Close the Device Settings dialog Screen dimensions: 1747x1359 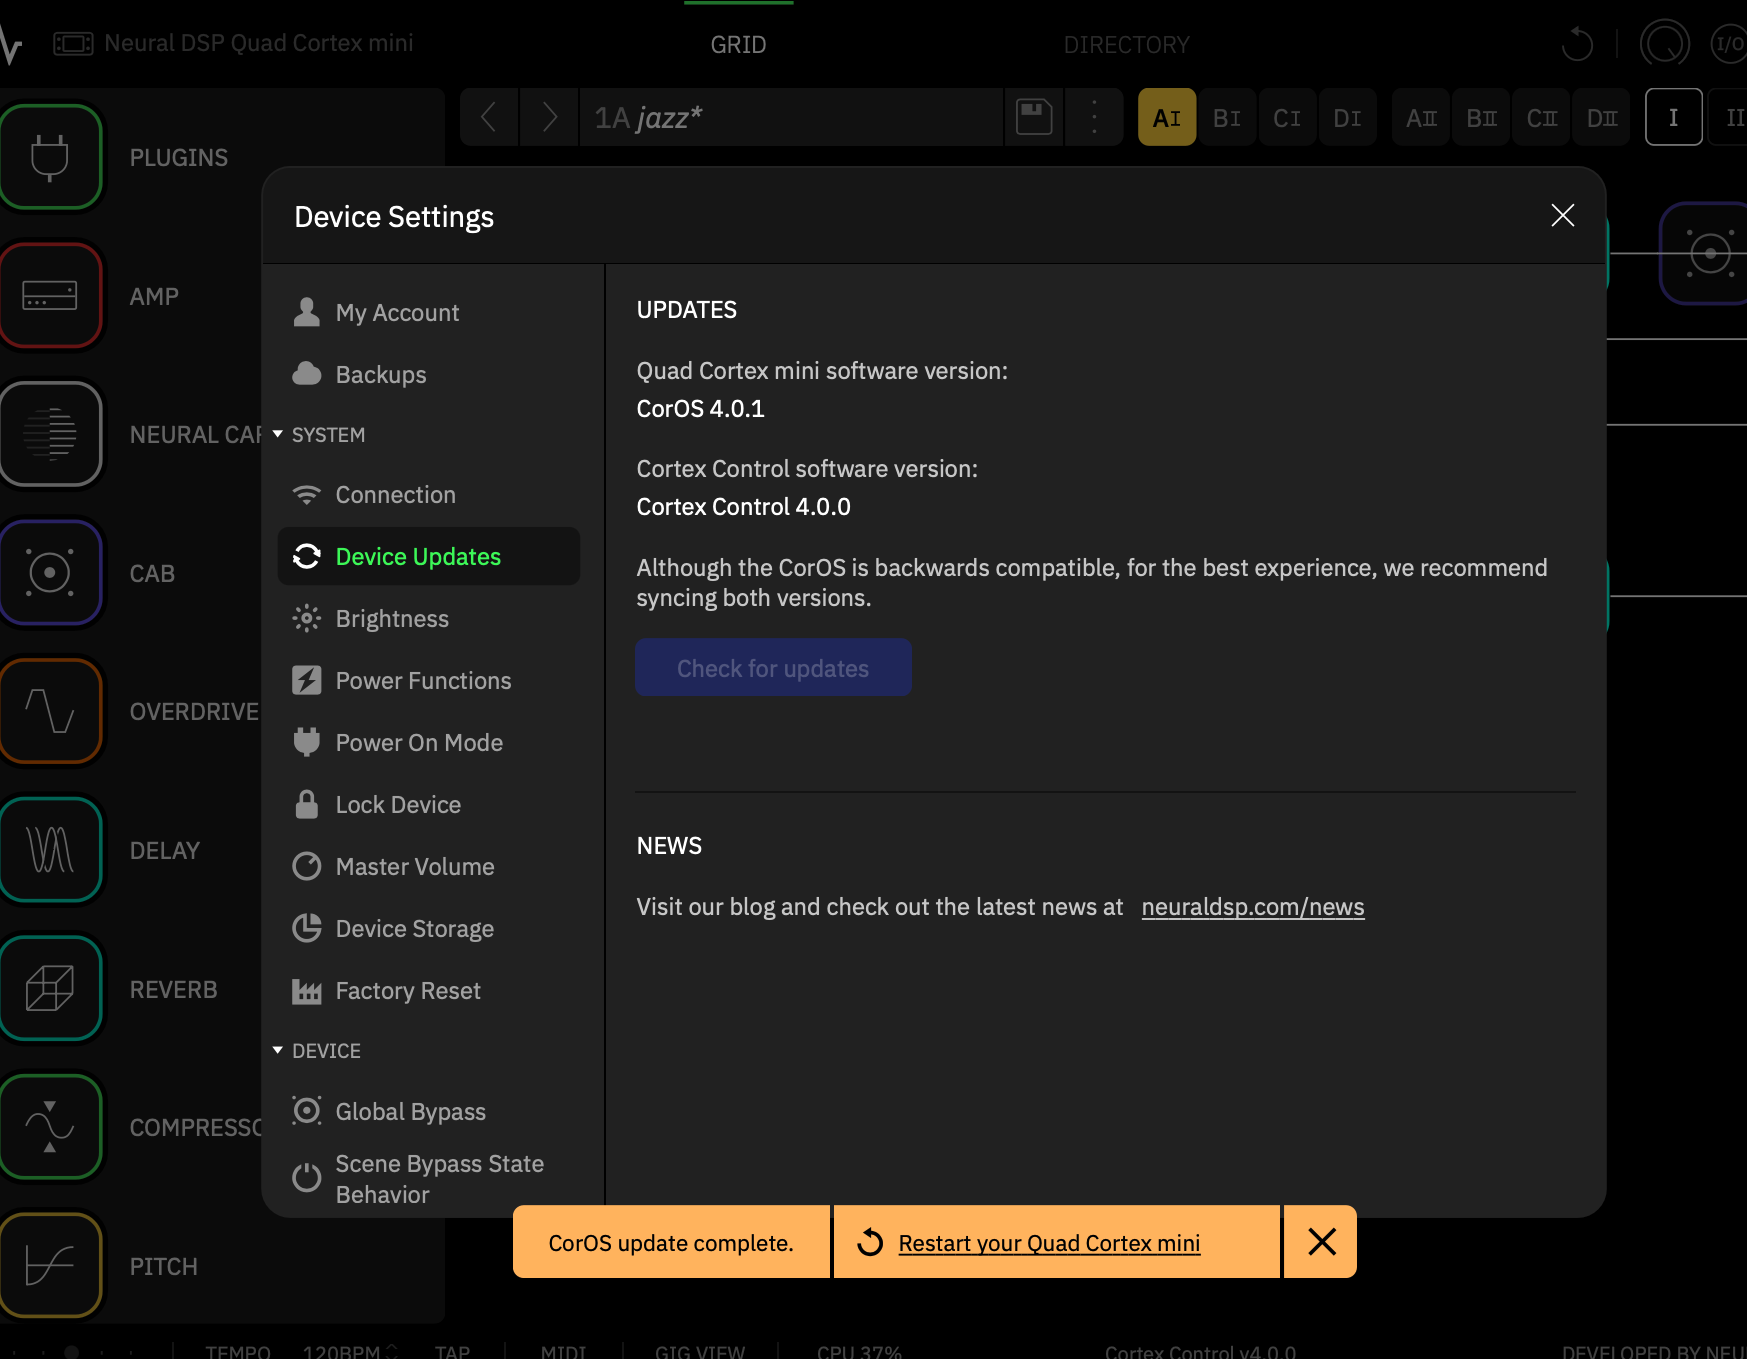pyautogui.click(x=1562, y=215)
